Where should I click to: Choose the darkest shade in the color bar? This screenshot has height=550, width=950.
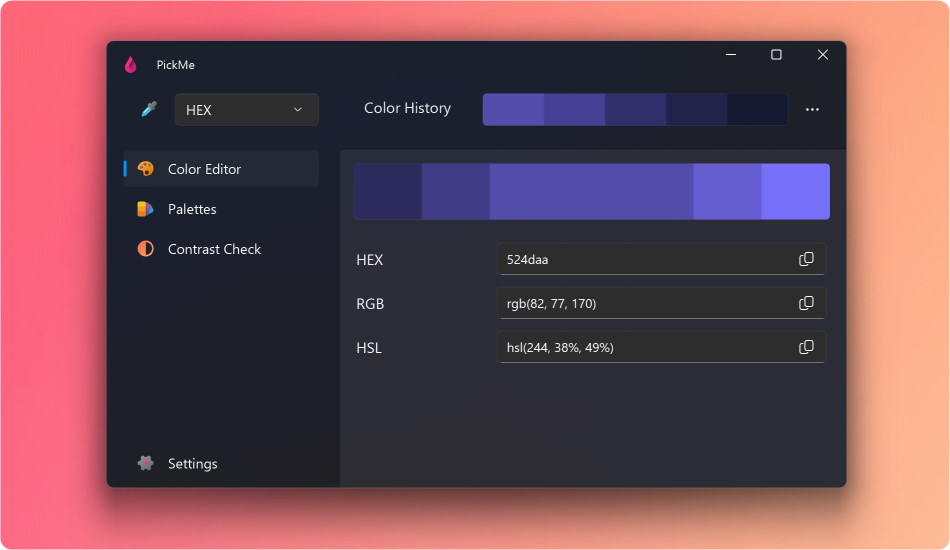(x=388, y=191)
